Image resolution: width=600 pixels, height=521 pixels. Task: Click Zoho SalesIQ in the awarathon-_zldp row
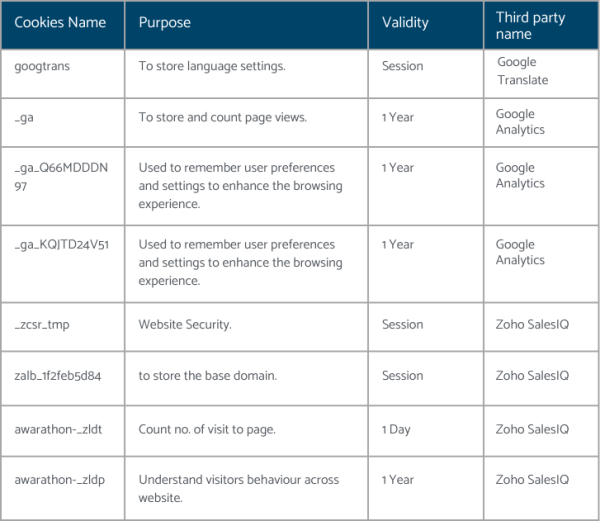pos(532,480)
